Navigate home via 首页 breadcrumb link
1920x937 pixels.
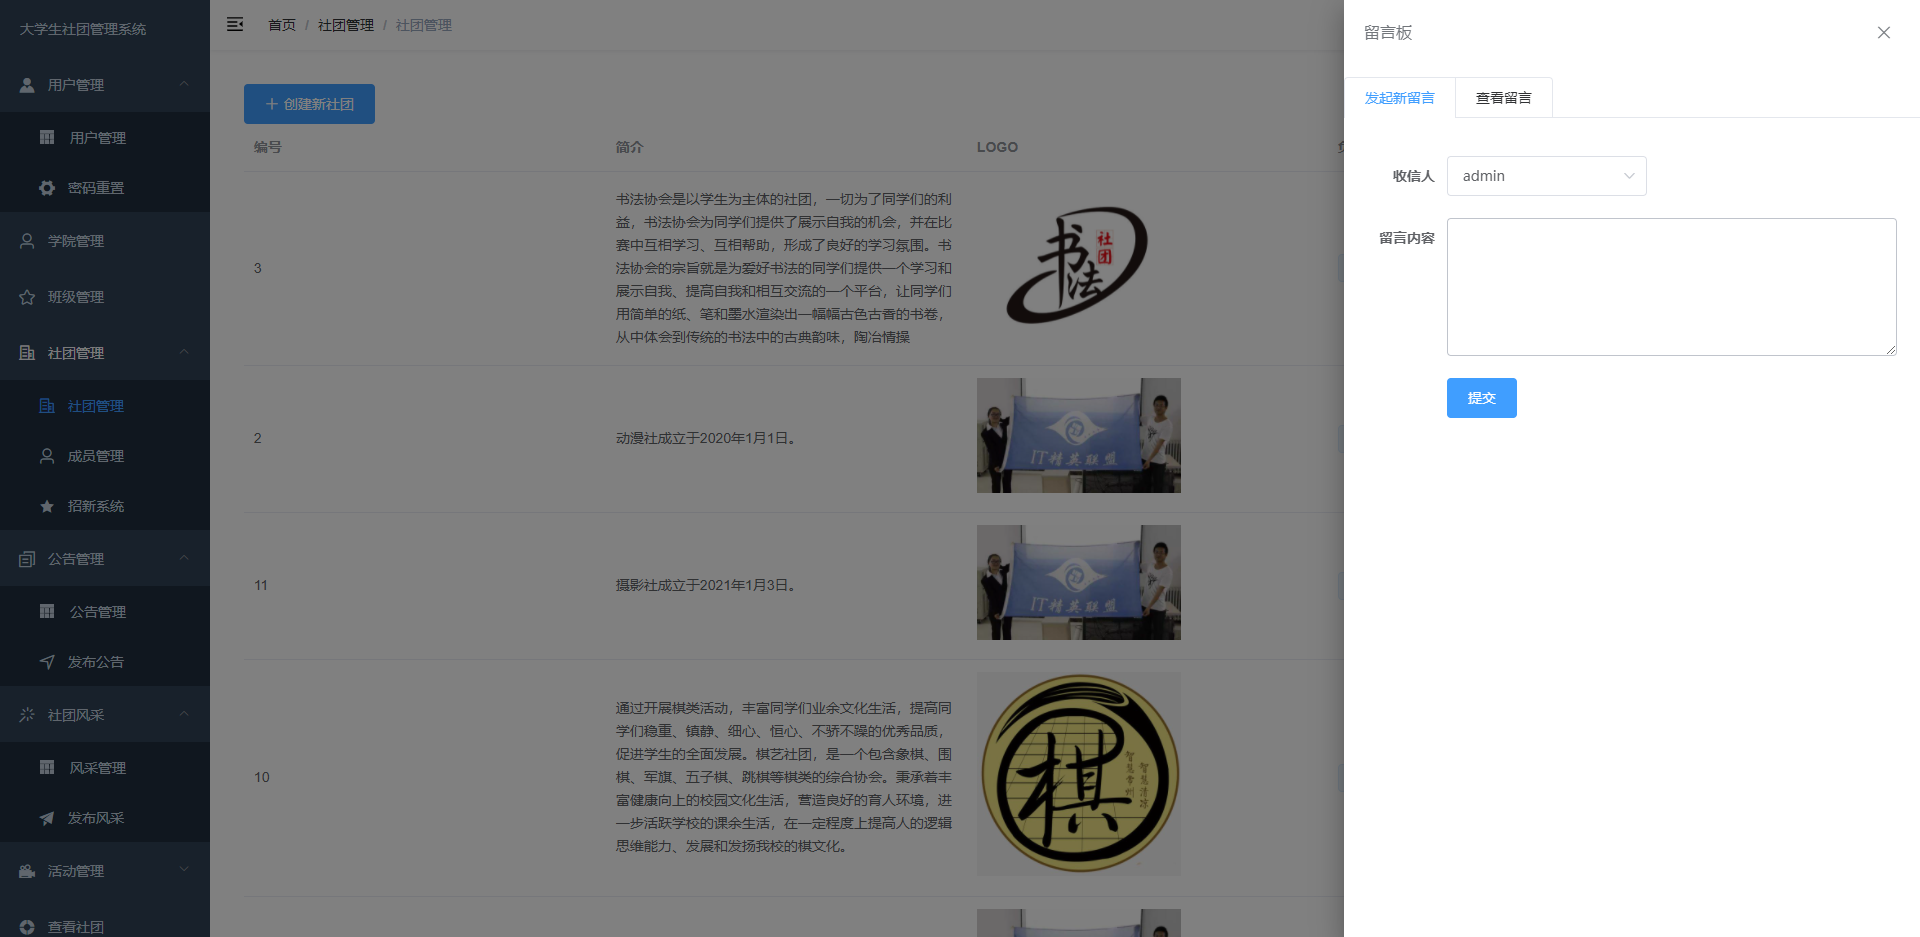point(281,25)
